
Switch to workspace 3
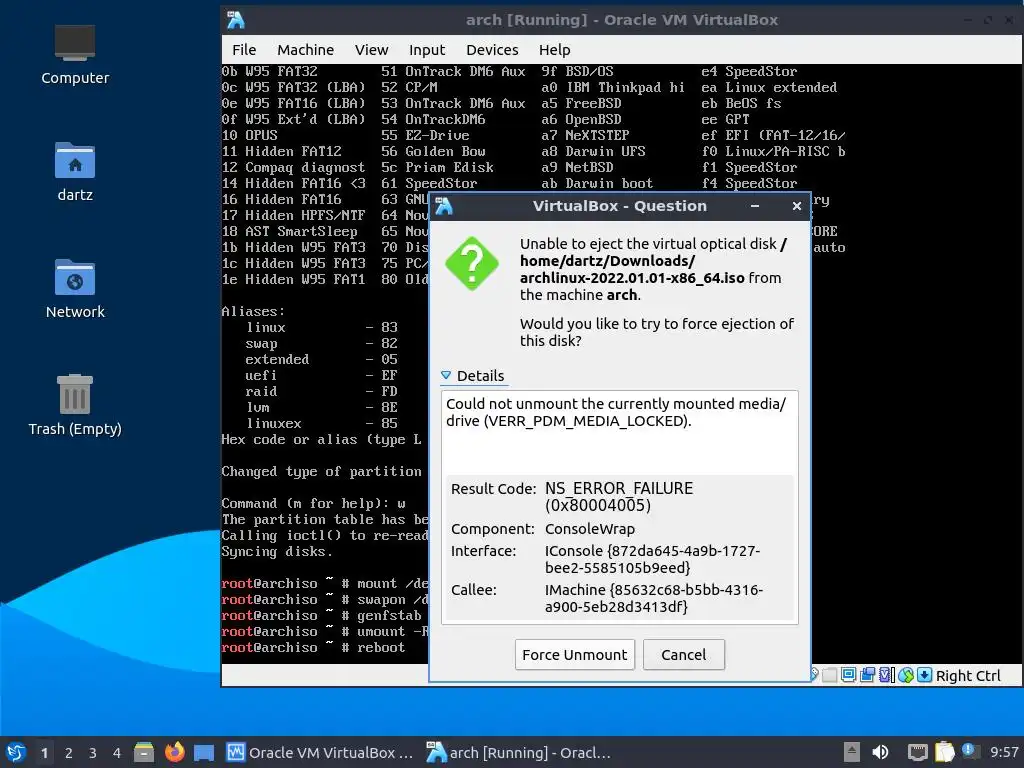tap(93, 753)
